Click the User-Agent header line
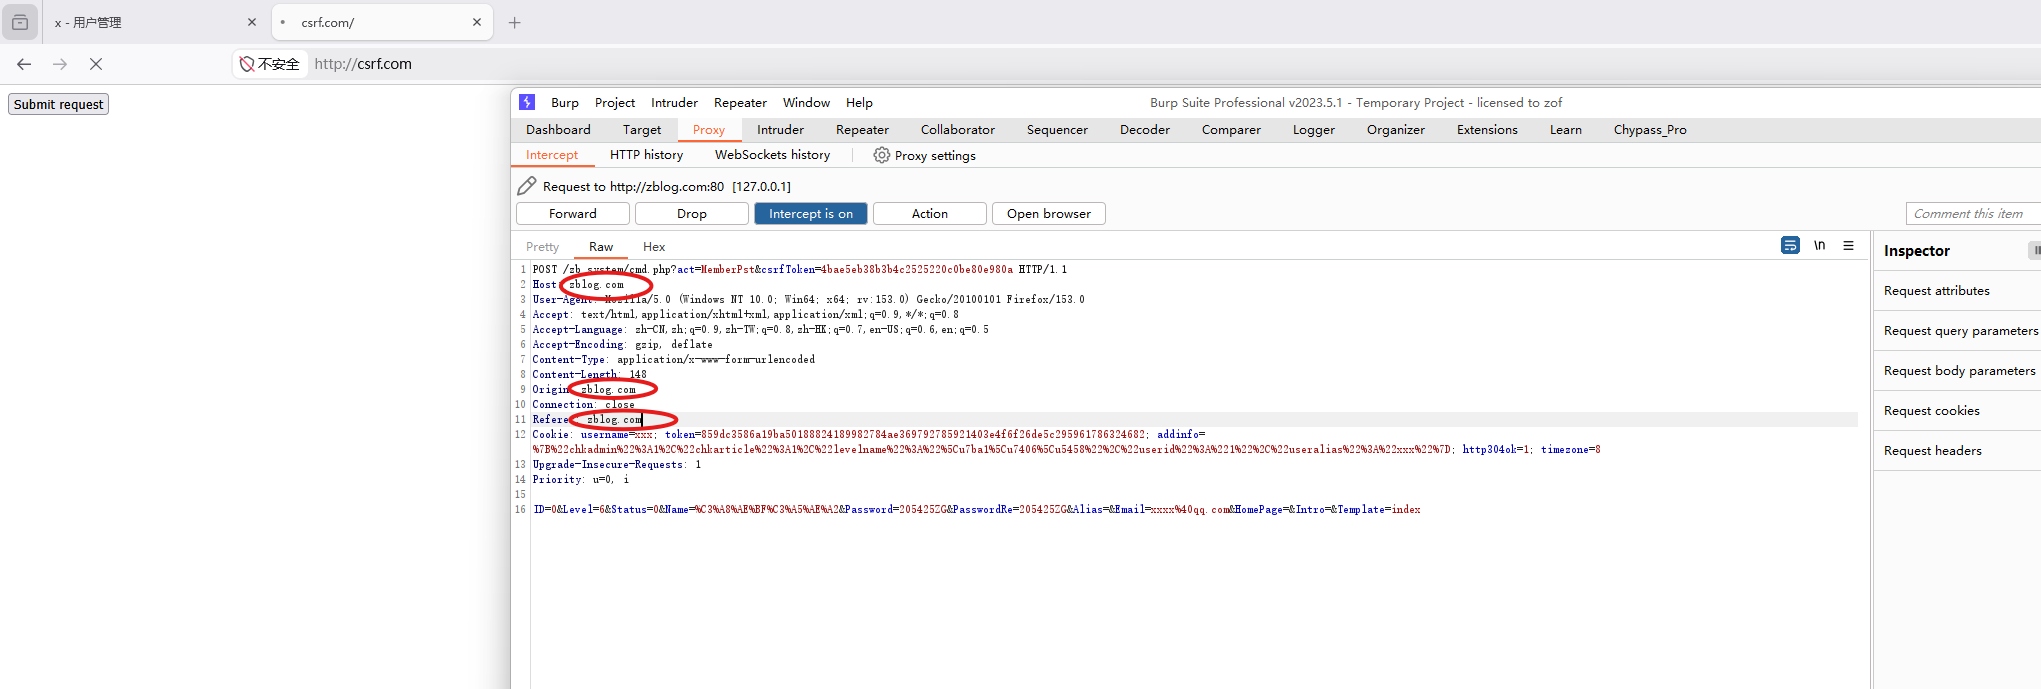 pos(808,300)
